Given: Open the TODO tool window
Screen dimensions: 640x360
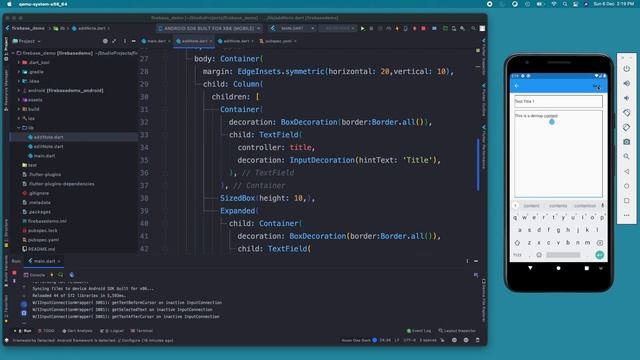Looking at the screenshot, I should pyautogui.click(x=46, y=331).
